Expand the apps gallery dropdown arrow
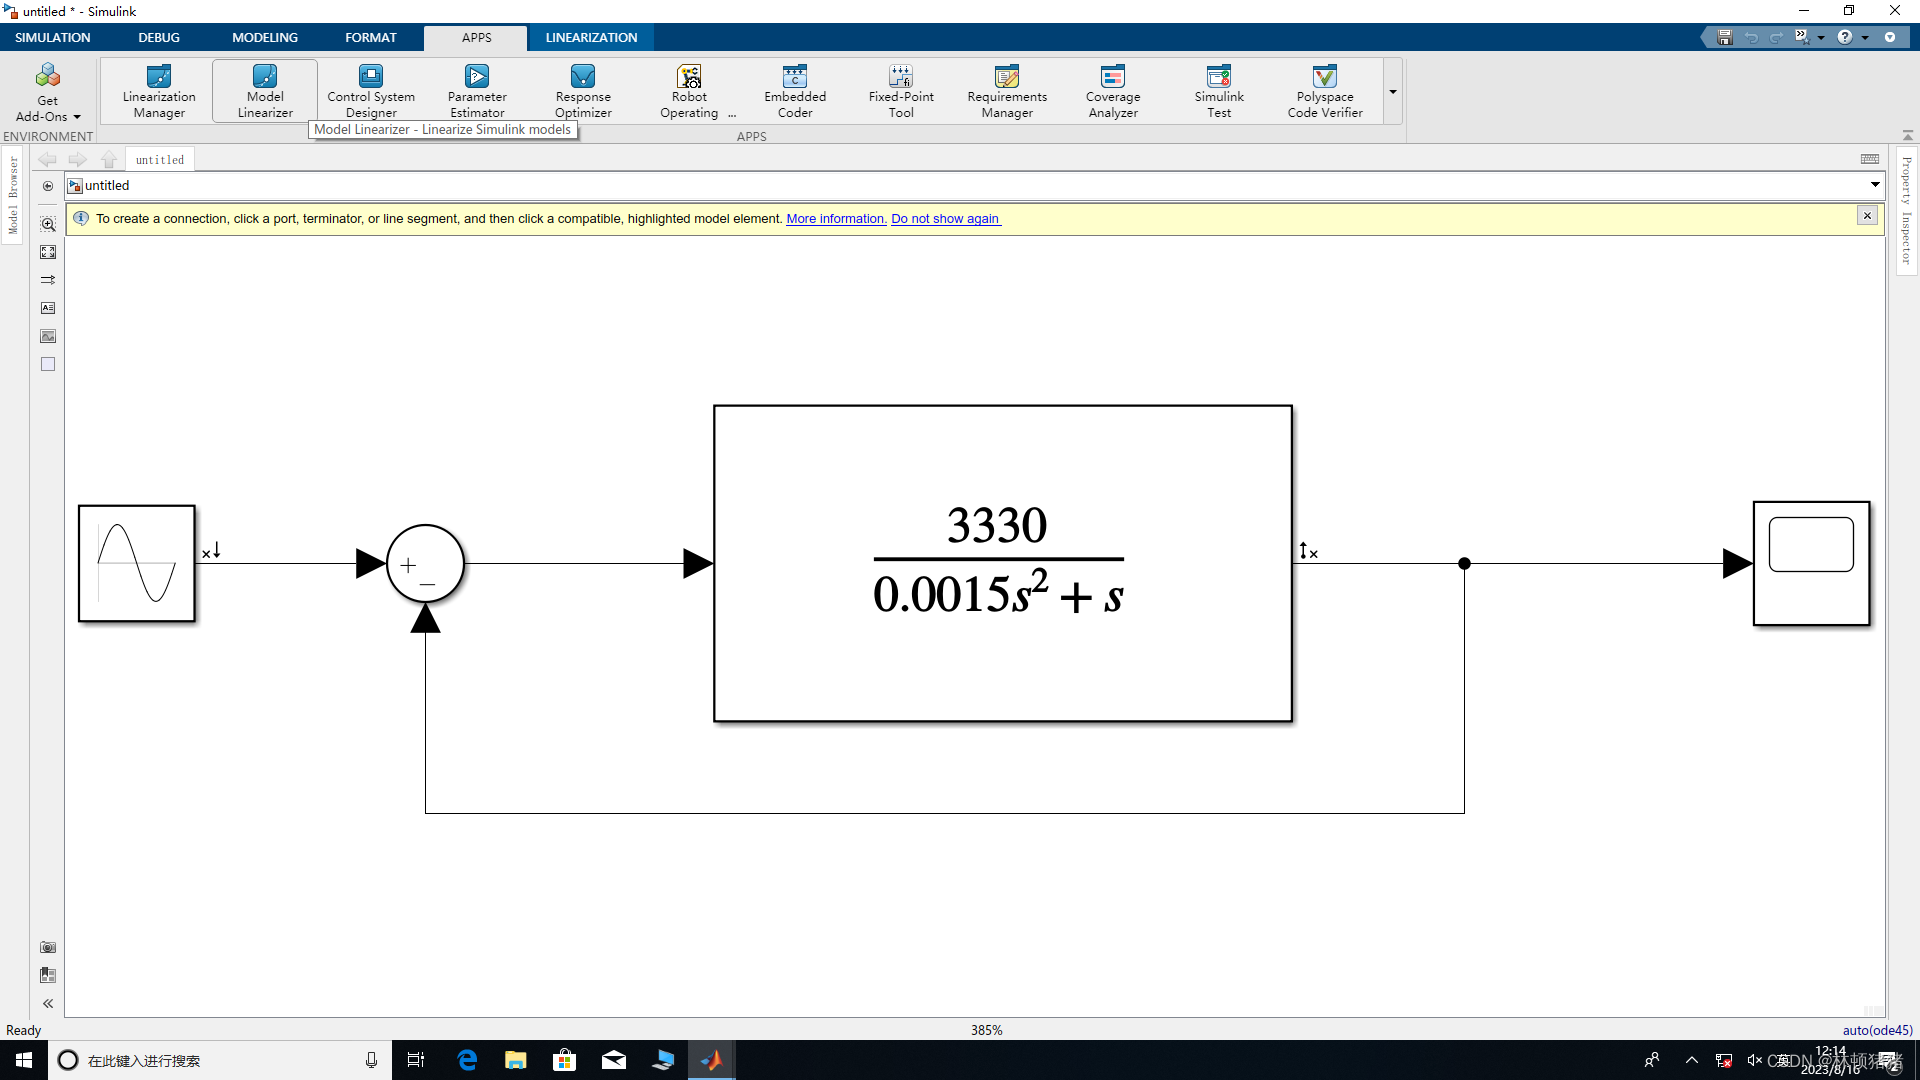 pos(1392,92)
